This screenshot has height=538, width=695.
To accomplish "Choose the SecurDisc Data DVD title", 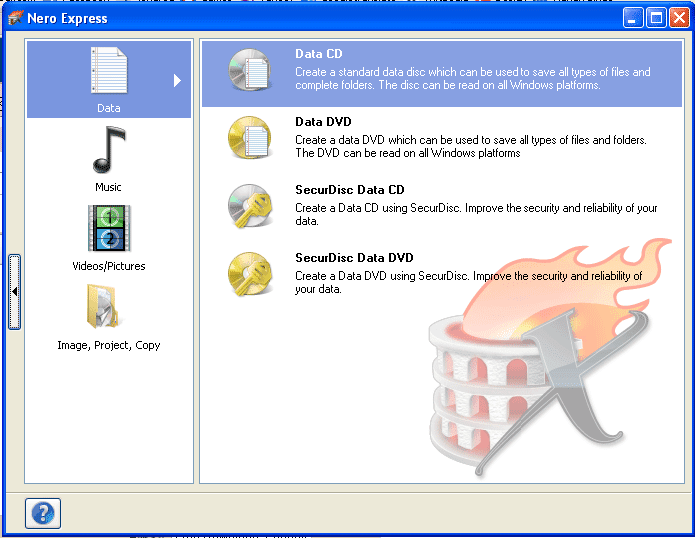I will pyautogui.click(x=354, y=257).
